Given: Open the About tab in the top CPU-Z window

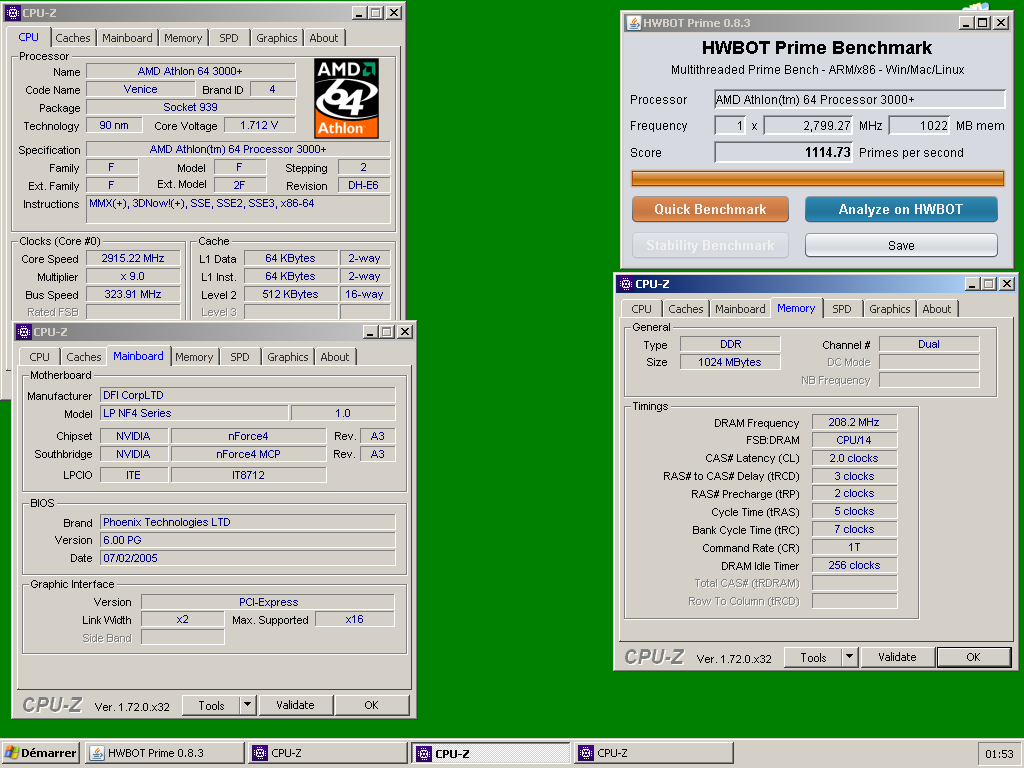Looking at the screenshot, I should pos(324,38).
